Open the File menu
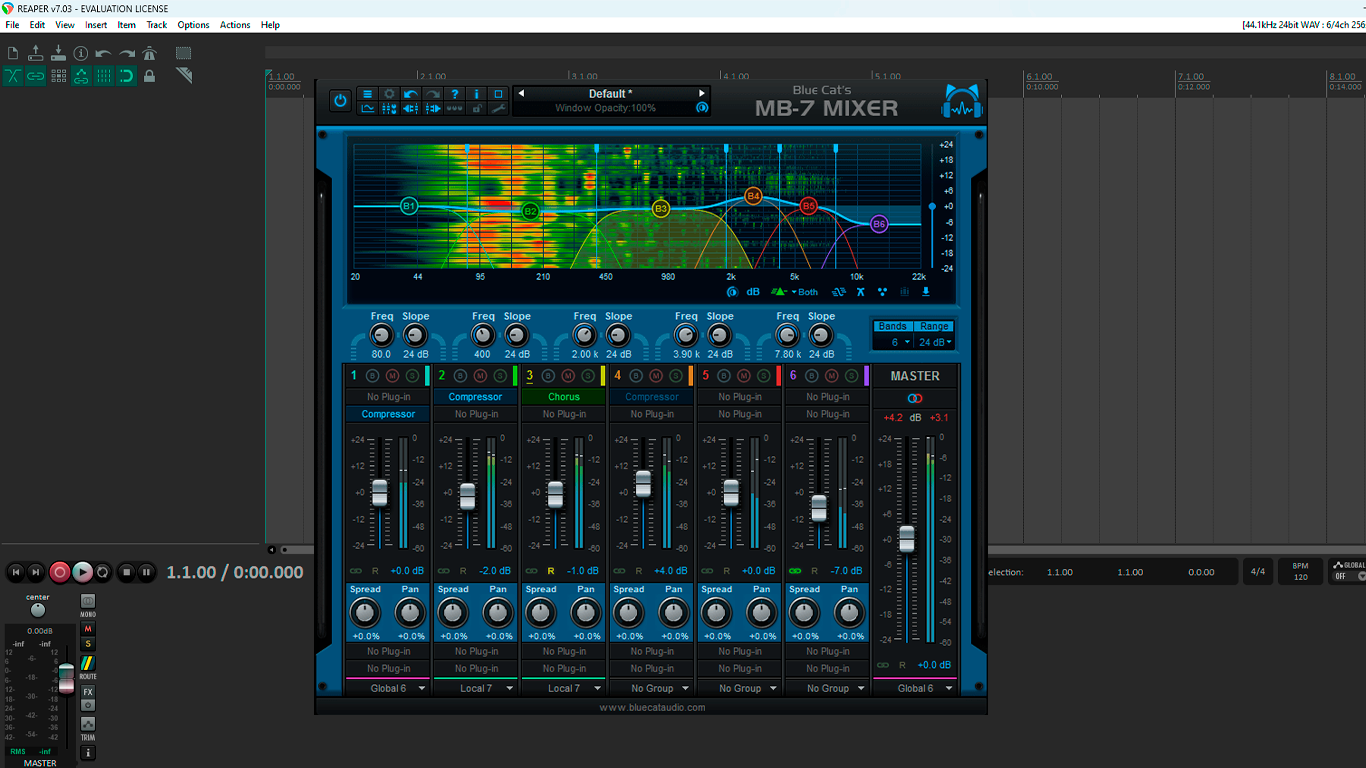The height and width of the screenshot is (768, 1366). 12,25
